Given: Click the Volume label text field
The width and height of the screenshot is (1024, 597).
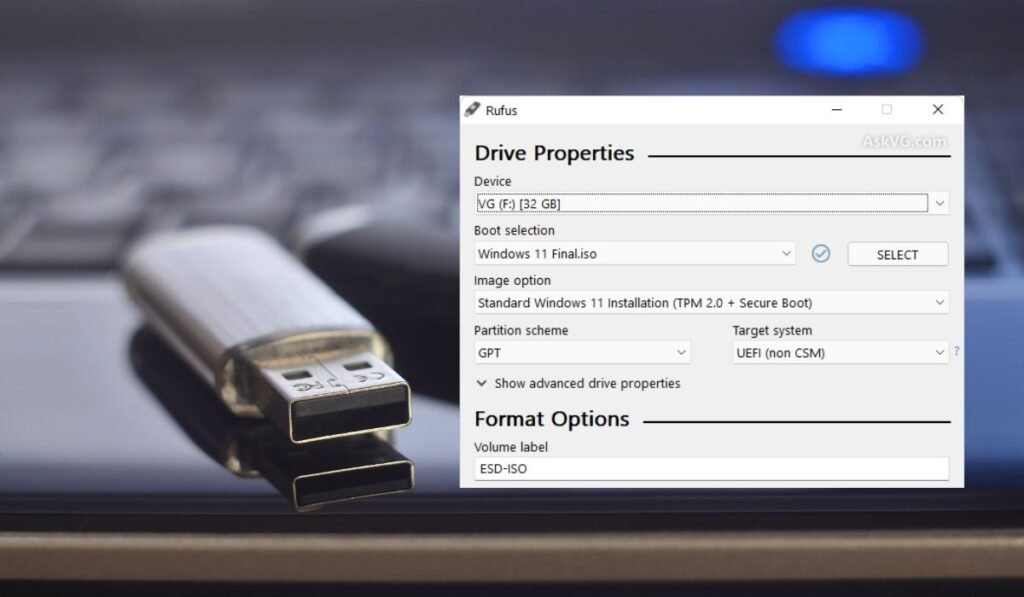Looking at the screenshot, I should click(x=711, y=469).
